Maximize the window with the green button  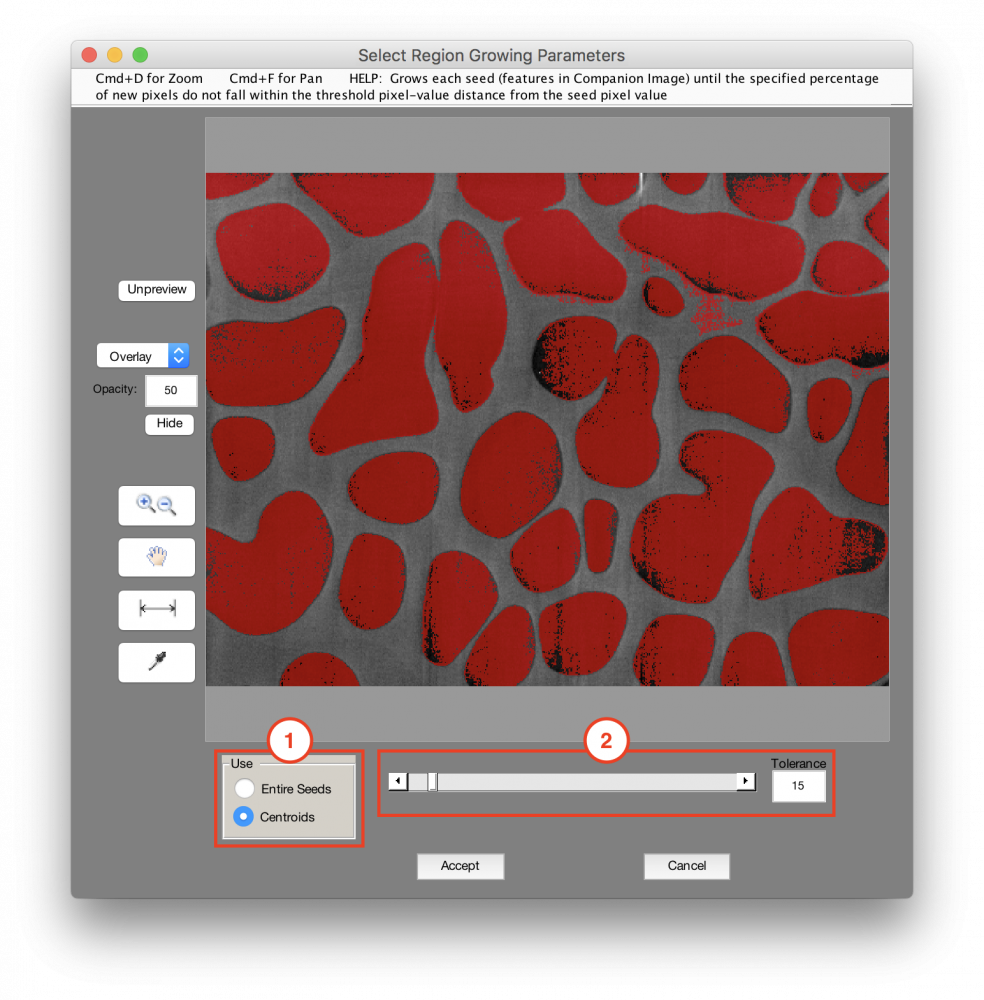140,55
